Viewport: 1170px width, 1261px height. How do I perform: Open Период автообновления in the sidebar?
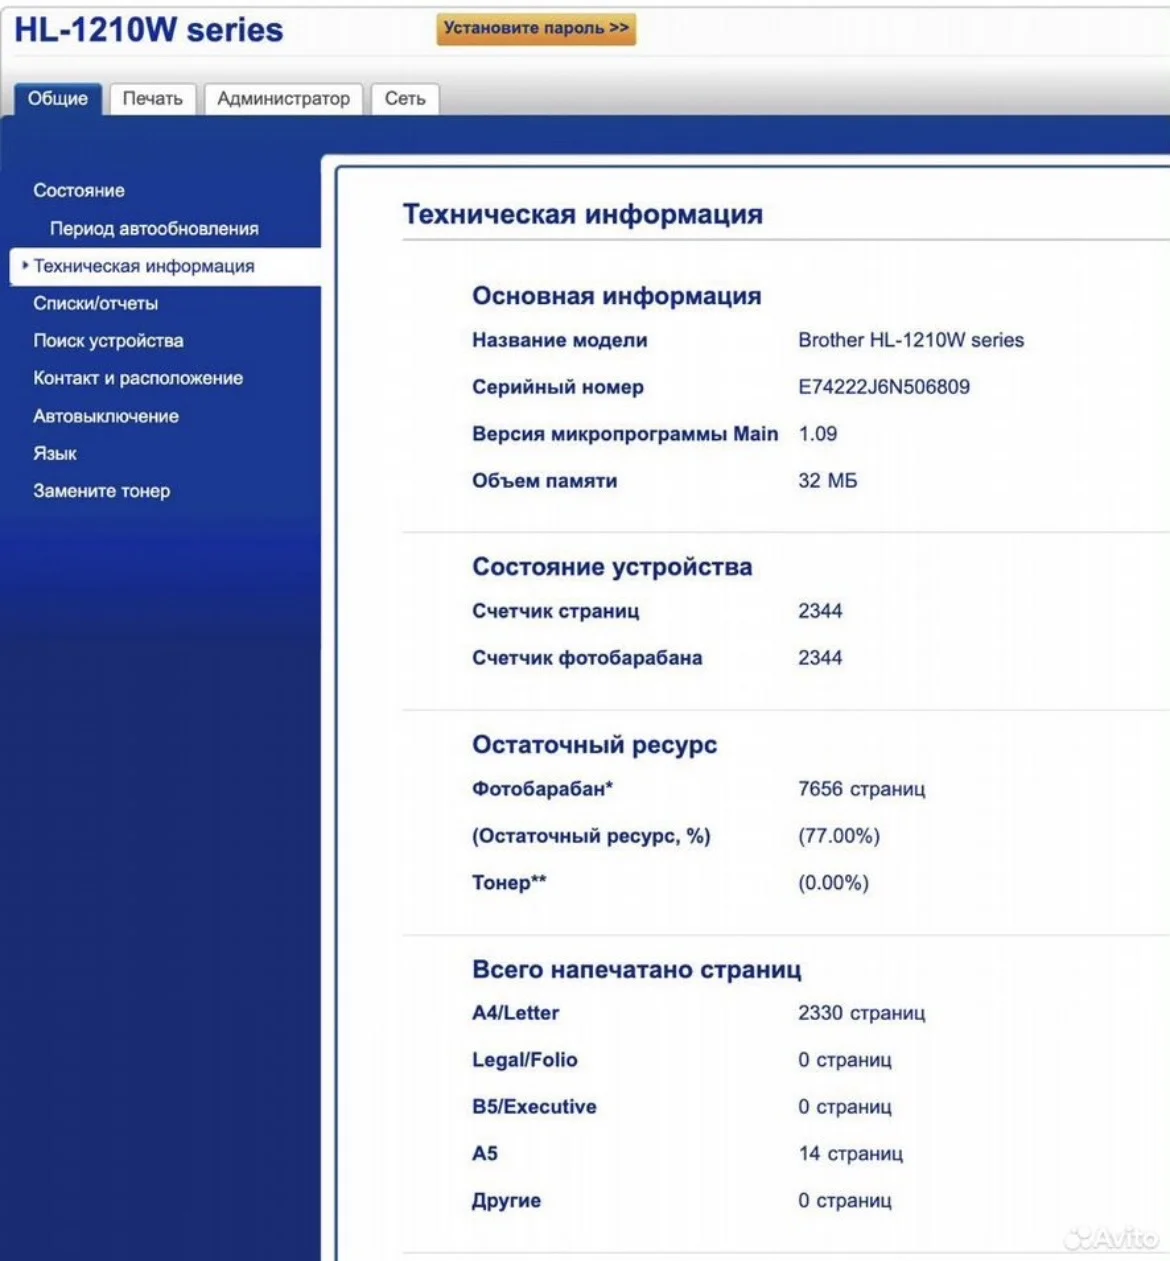coord(154,228)
